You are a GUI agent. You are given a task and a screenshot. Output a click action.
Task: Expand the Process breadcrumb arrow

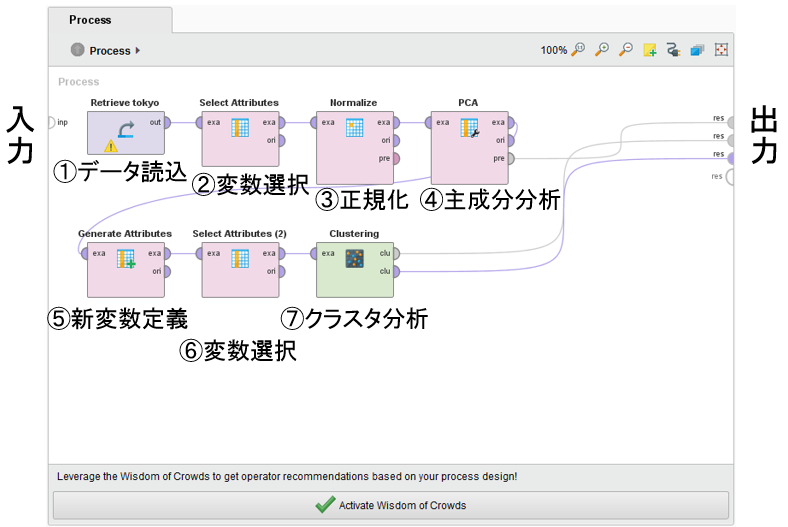pyautogui.click(x=138, y=50)
